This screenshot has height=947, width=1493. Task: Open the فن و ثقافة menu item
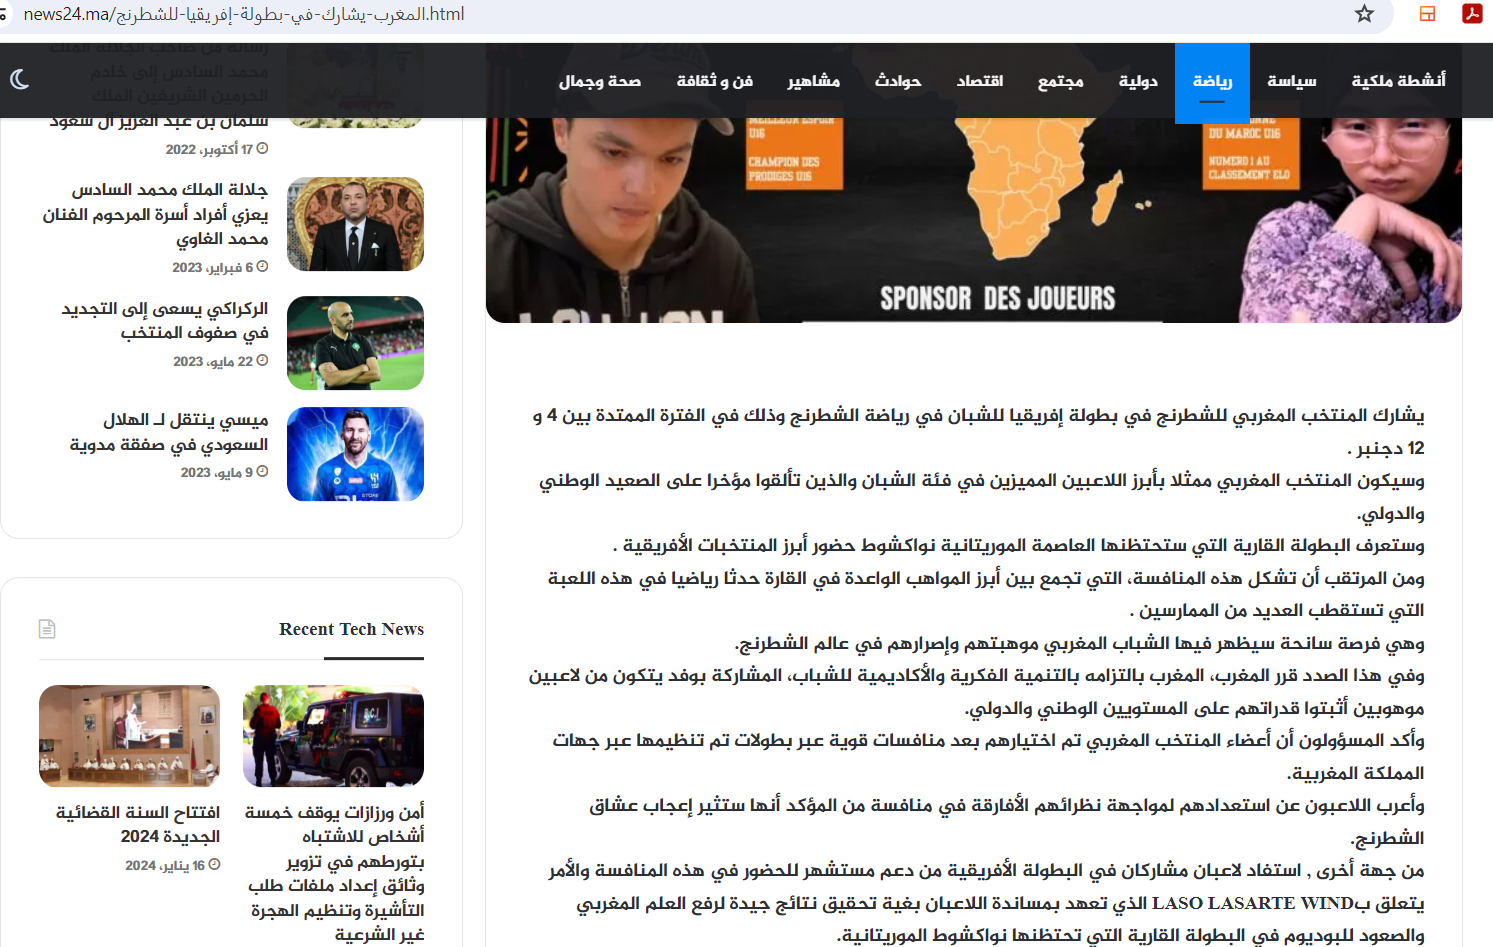coord(715,81)
